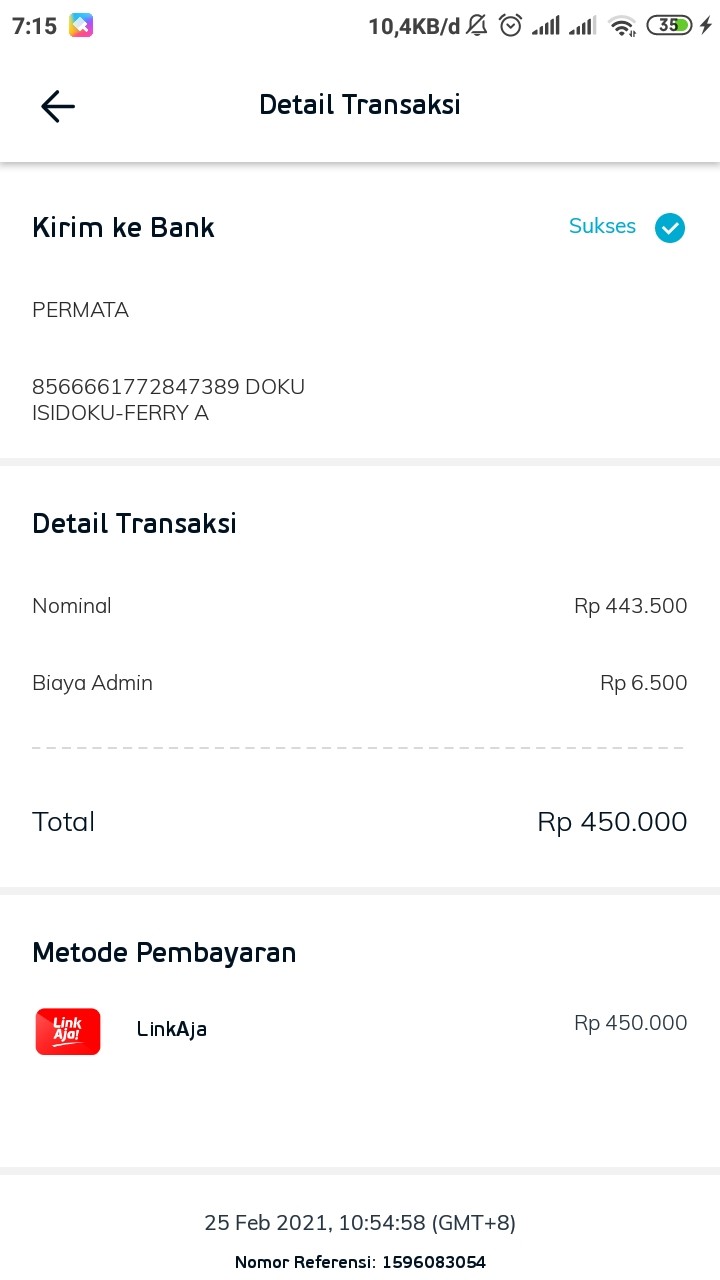Screen dimensions: 720x1280
Task: Tap the Biaya Admin Rp 6.500 row
Action: click(x=360, y=683)
